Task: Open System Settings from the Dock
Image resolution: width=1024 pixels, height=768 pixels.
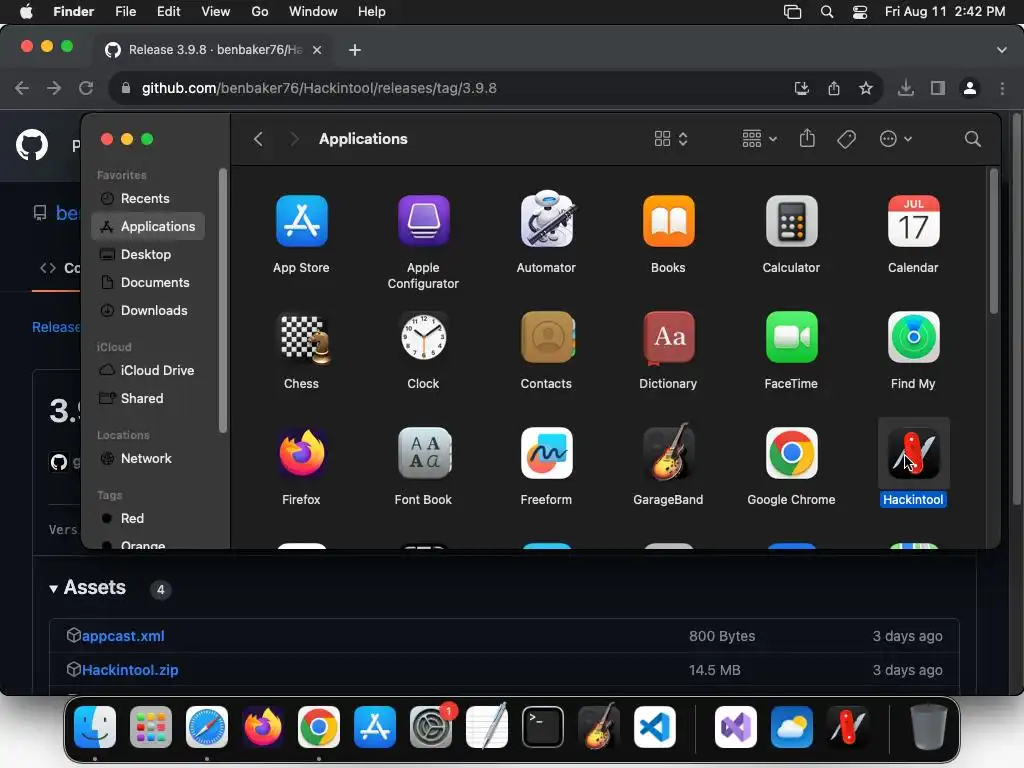Action: tap(431, 727)
